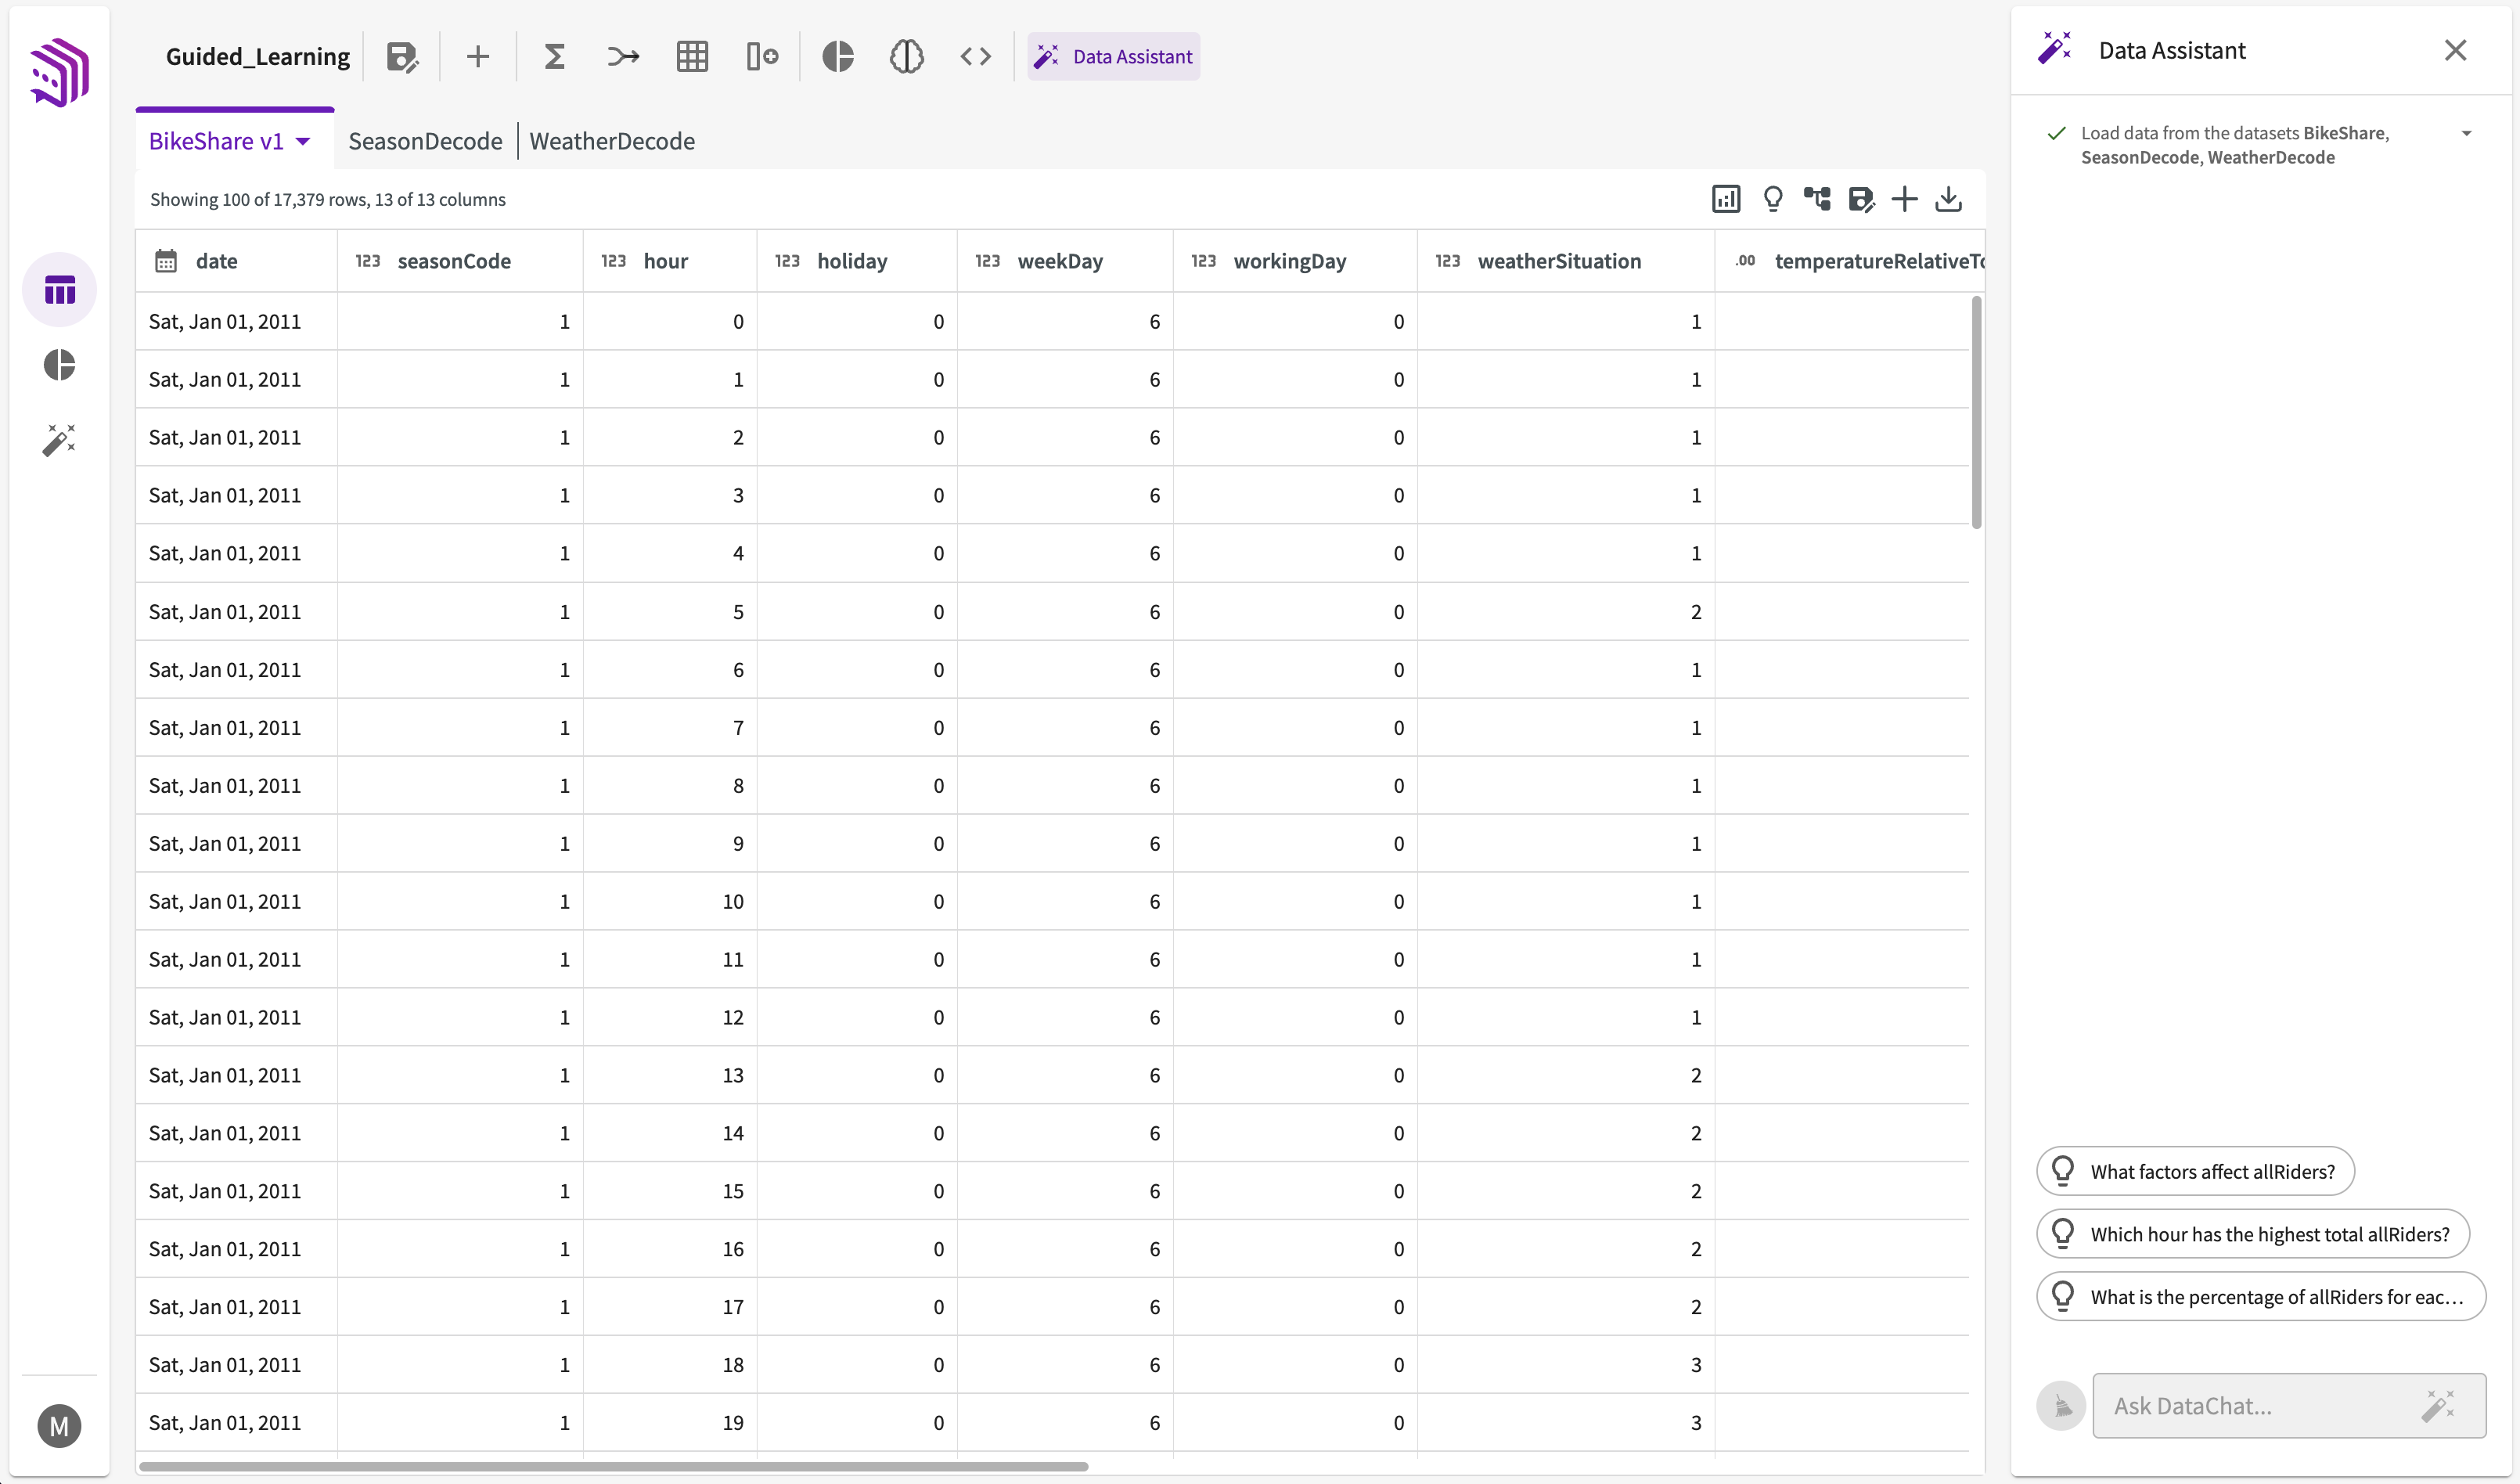The height and width of the screenshot is (1484, 2520).
Task: Click the rows and columns count text
Action: (328, 199)
